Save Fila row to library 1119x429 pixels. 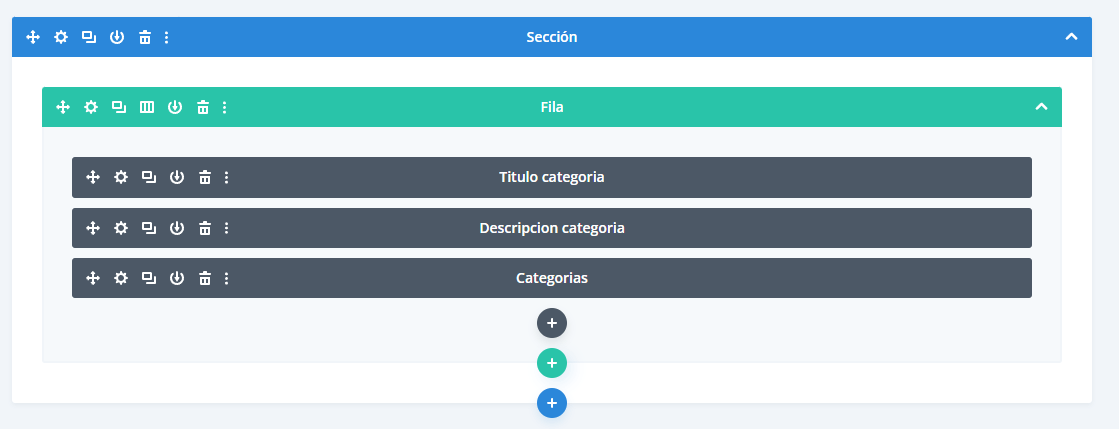175,107
